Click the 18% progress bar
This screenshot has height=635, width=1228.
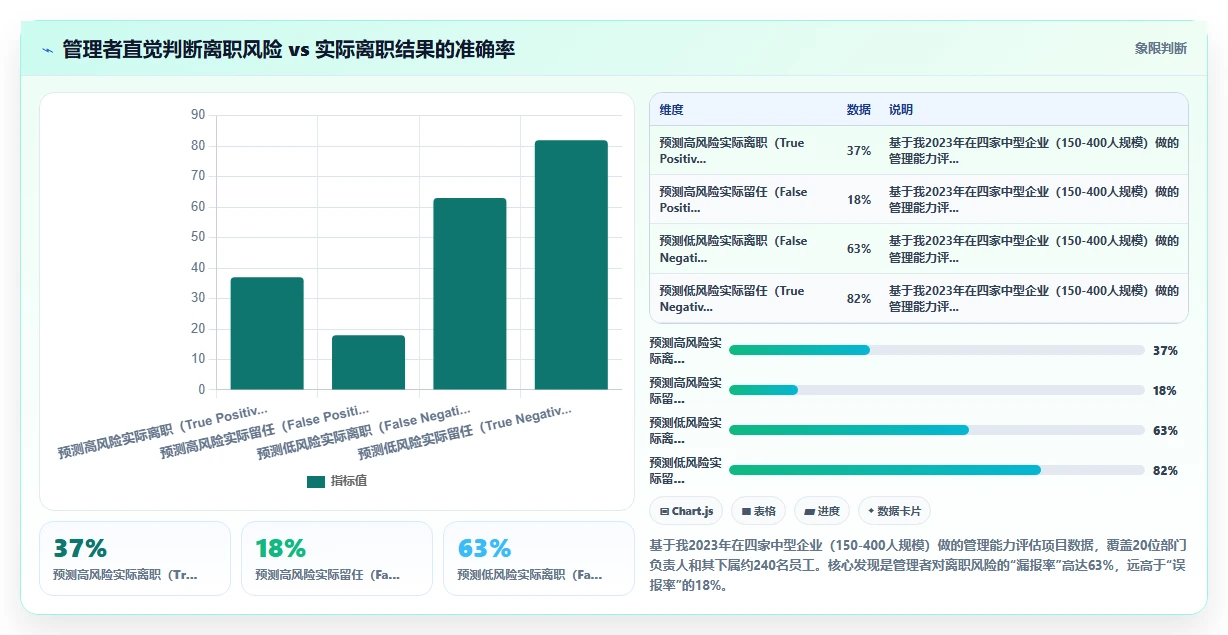pos(936,390)
